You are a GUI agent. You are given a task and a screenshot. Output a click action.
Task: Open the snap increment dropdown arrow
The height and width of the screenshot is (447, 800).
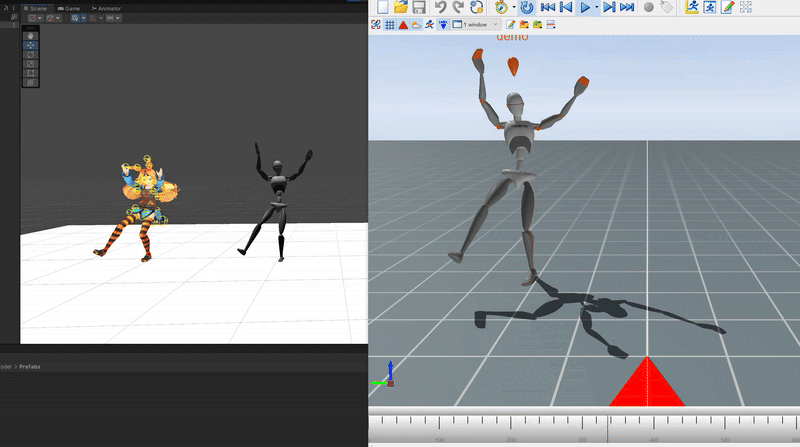pyautogui.click(x=118, y=18)
